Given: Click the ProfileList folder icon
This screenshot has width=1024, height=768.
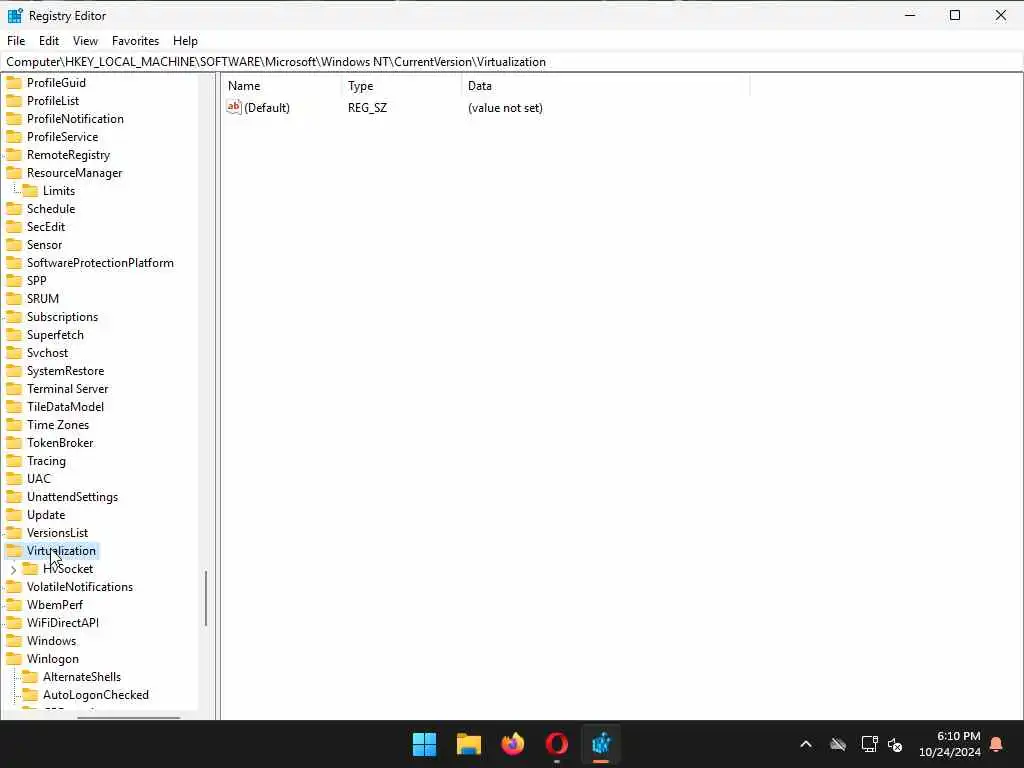Looking at the screenshot, I should 14,101.
